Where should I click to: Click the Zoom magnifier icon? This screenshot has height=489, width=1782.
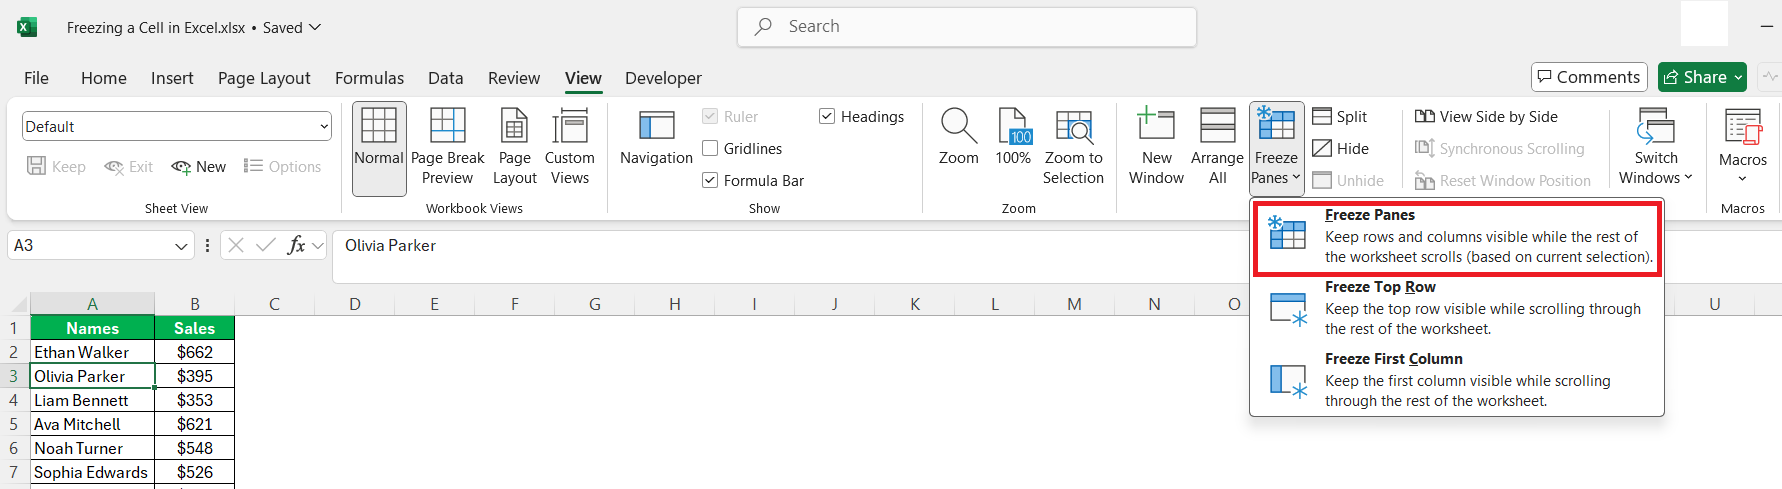click(958, 127)
